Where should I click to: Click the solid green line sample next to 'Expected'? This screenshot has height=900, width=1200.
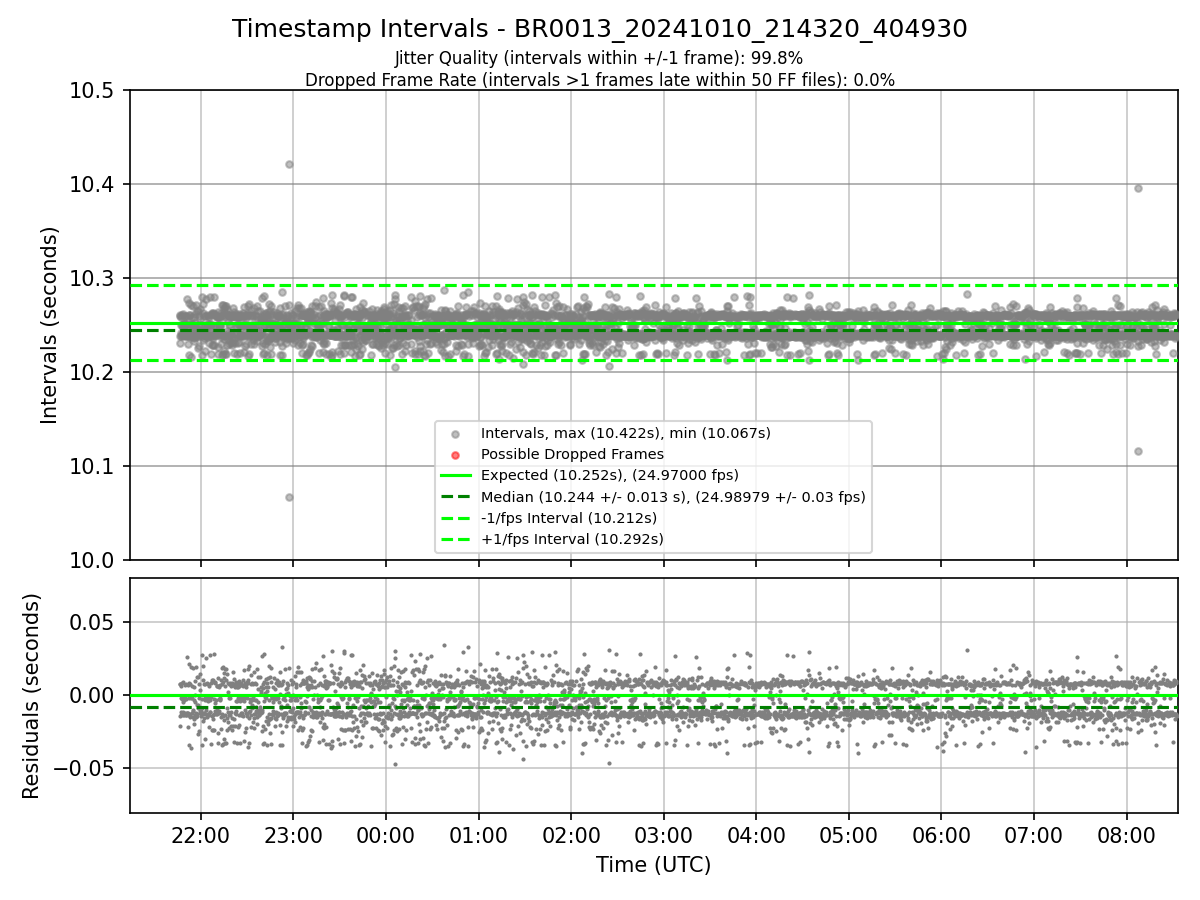click(x=455, y=475)
